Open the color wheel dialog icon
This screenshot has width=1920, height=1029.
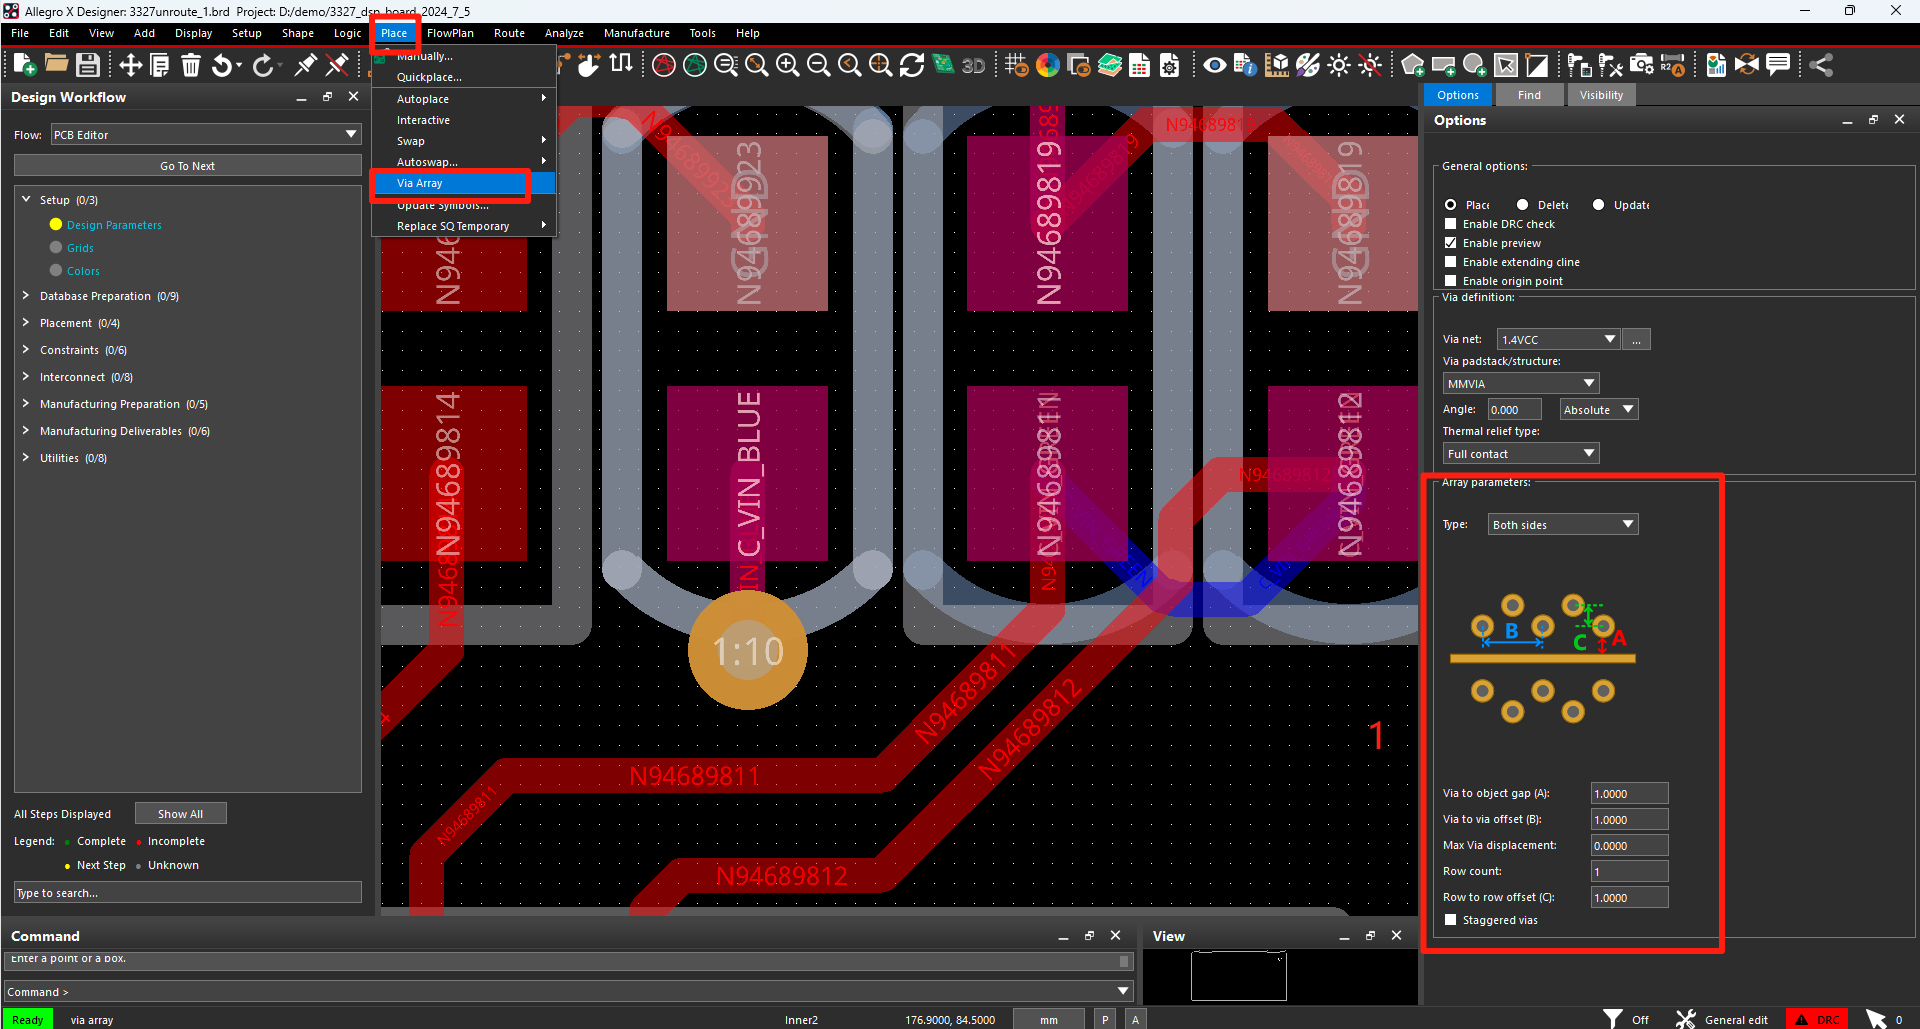[x=1047, y=66]
